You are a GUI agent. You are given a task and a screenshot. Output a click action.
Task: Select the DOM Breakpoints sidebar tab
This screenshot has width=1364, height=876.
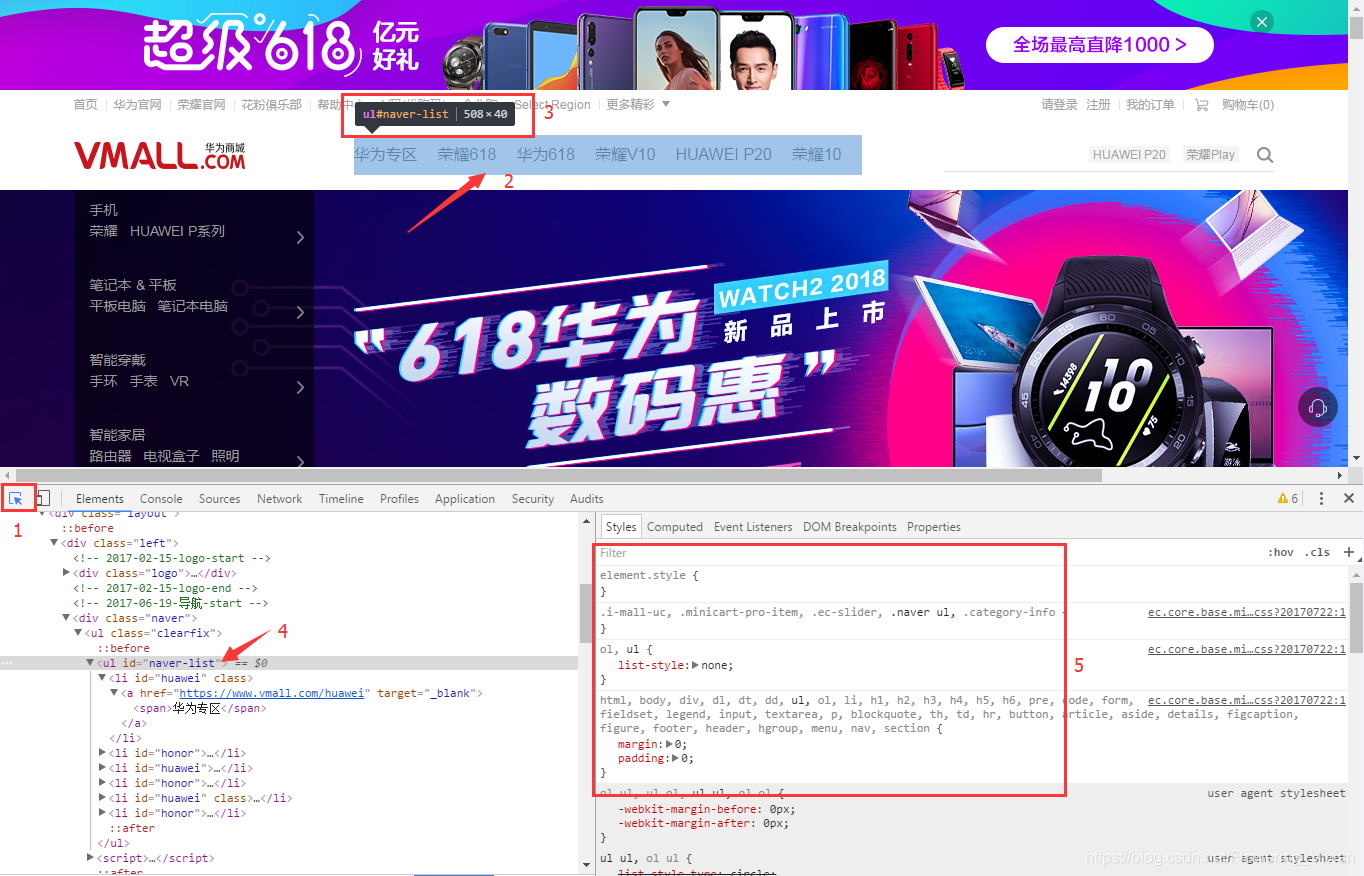click(x=850, y=527)
